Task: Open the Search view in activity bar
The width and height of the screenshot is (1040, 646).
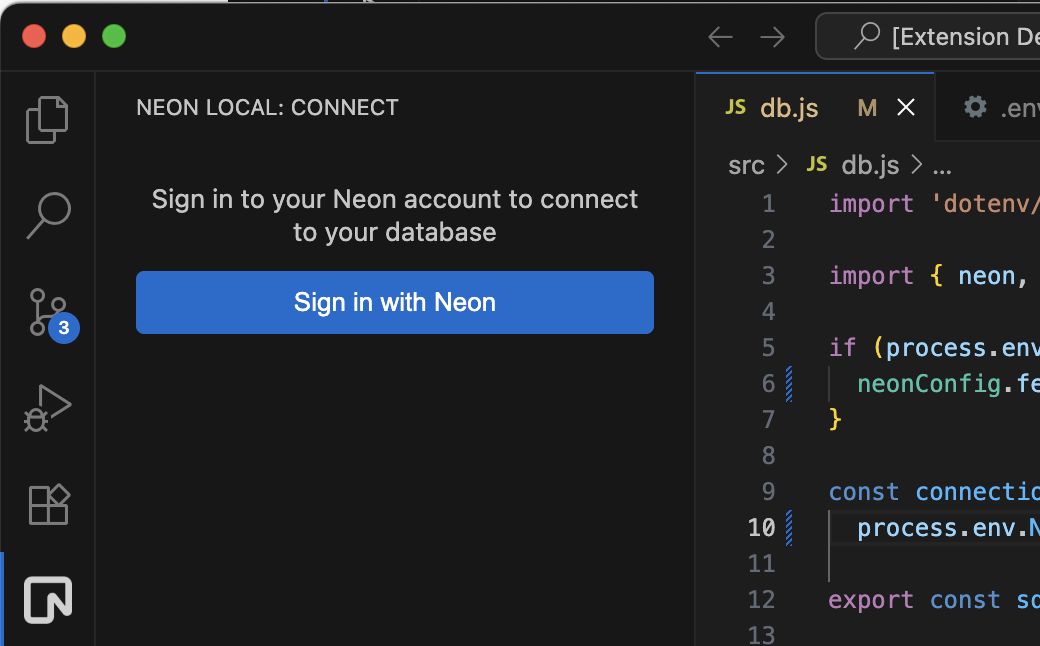Action: [48, 216]
